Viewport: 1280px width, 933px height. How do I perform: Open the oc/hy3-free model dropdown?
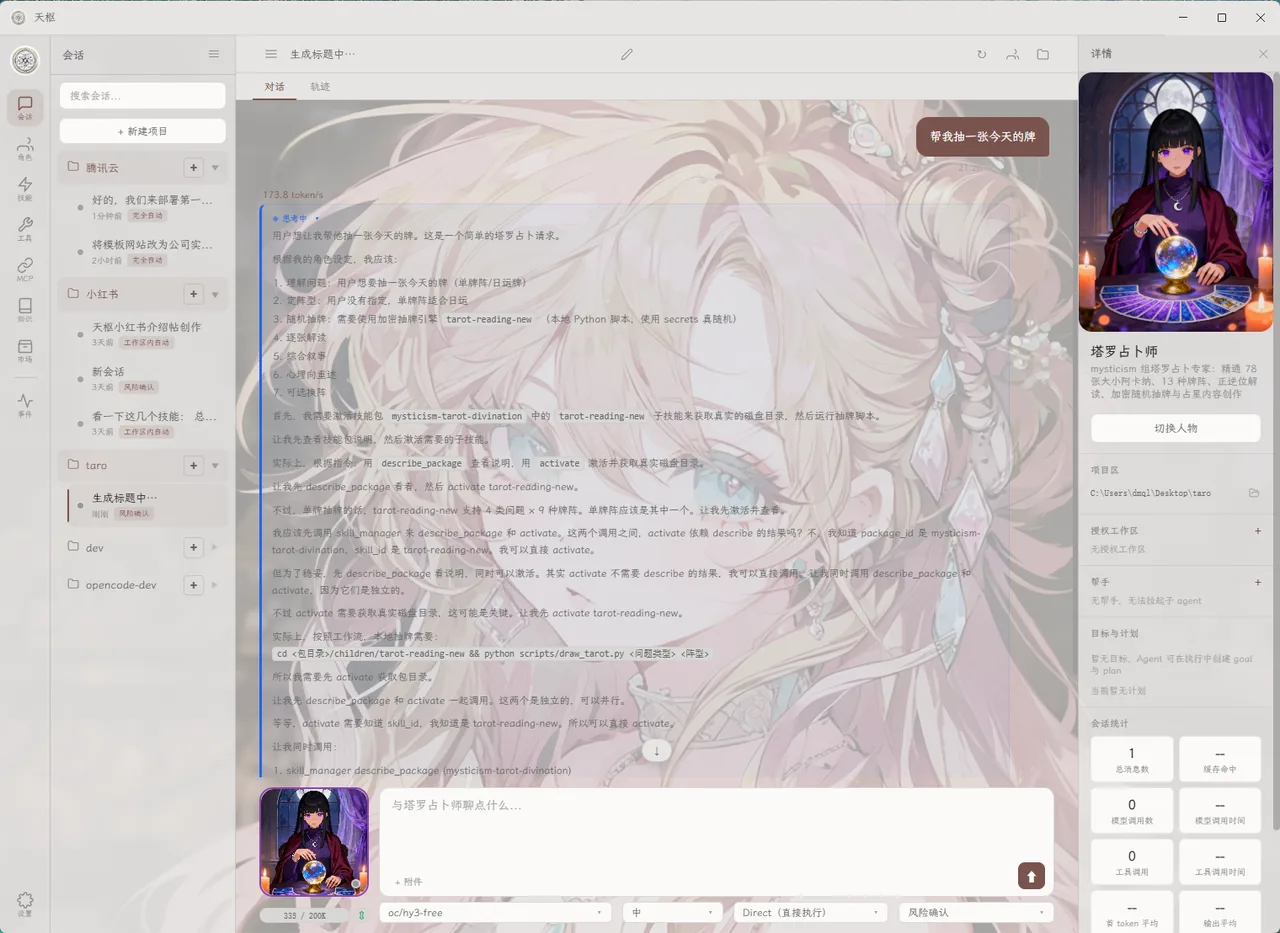click(496, 913)
